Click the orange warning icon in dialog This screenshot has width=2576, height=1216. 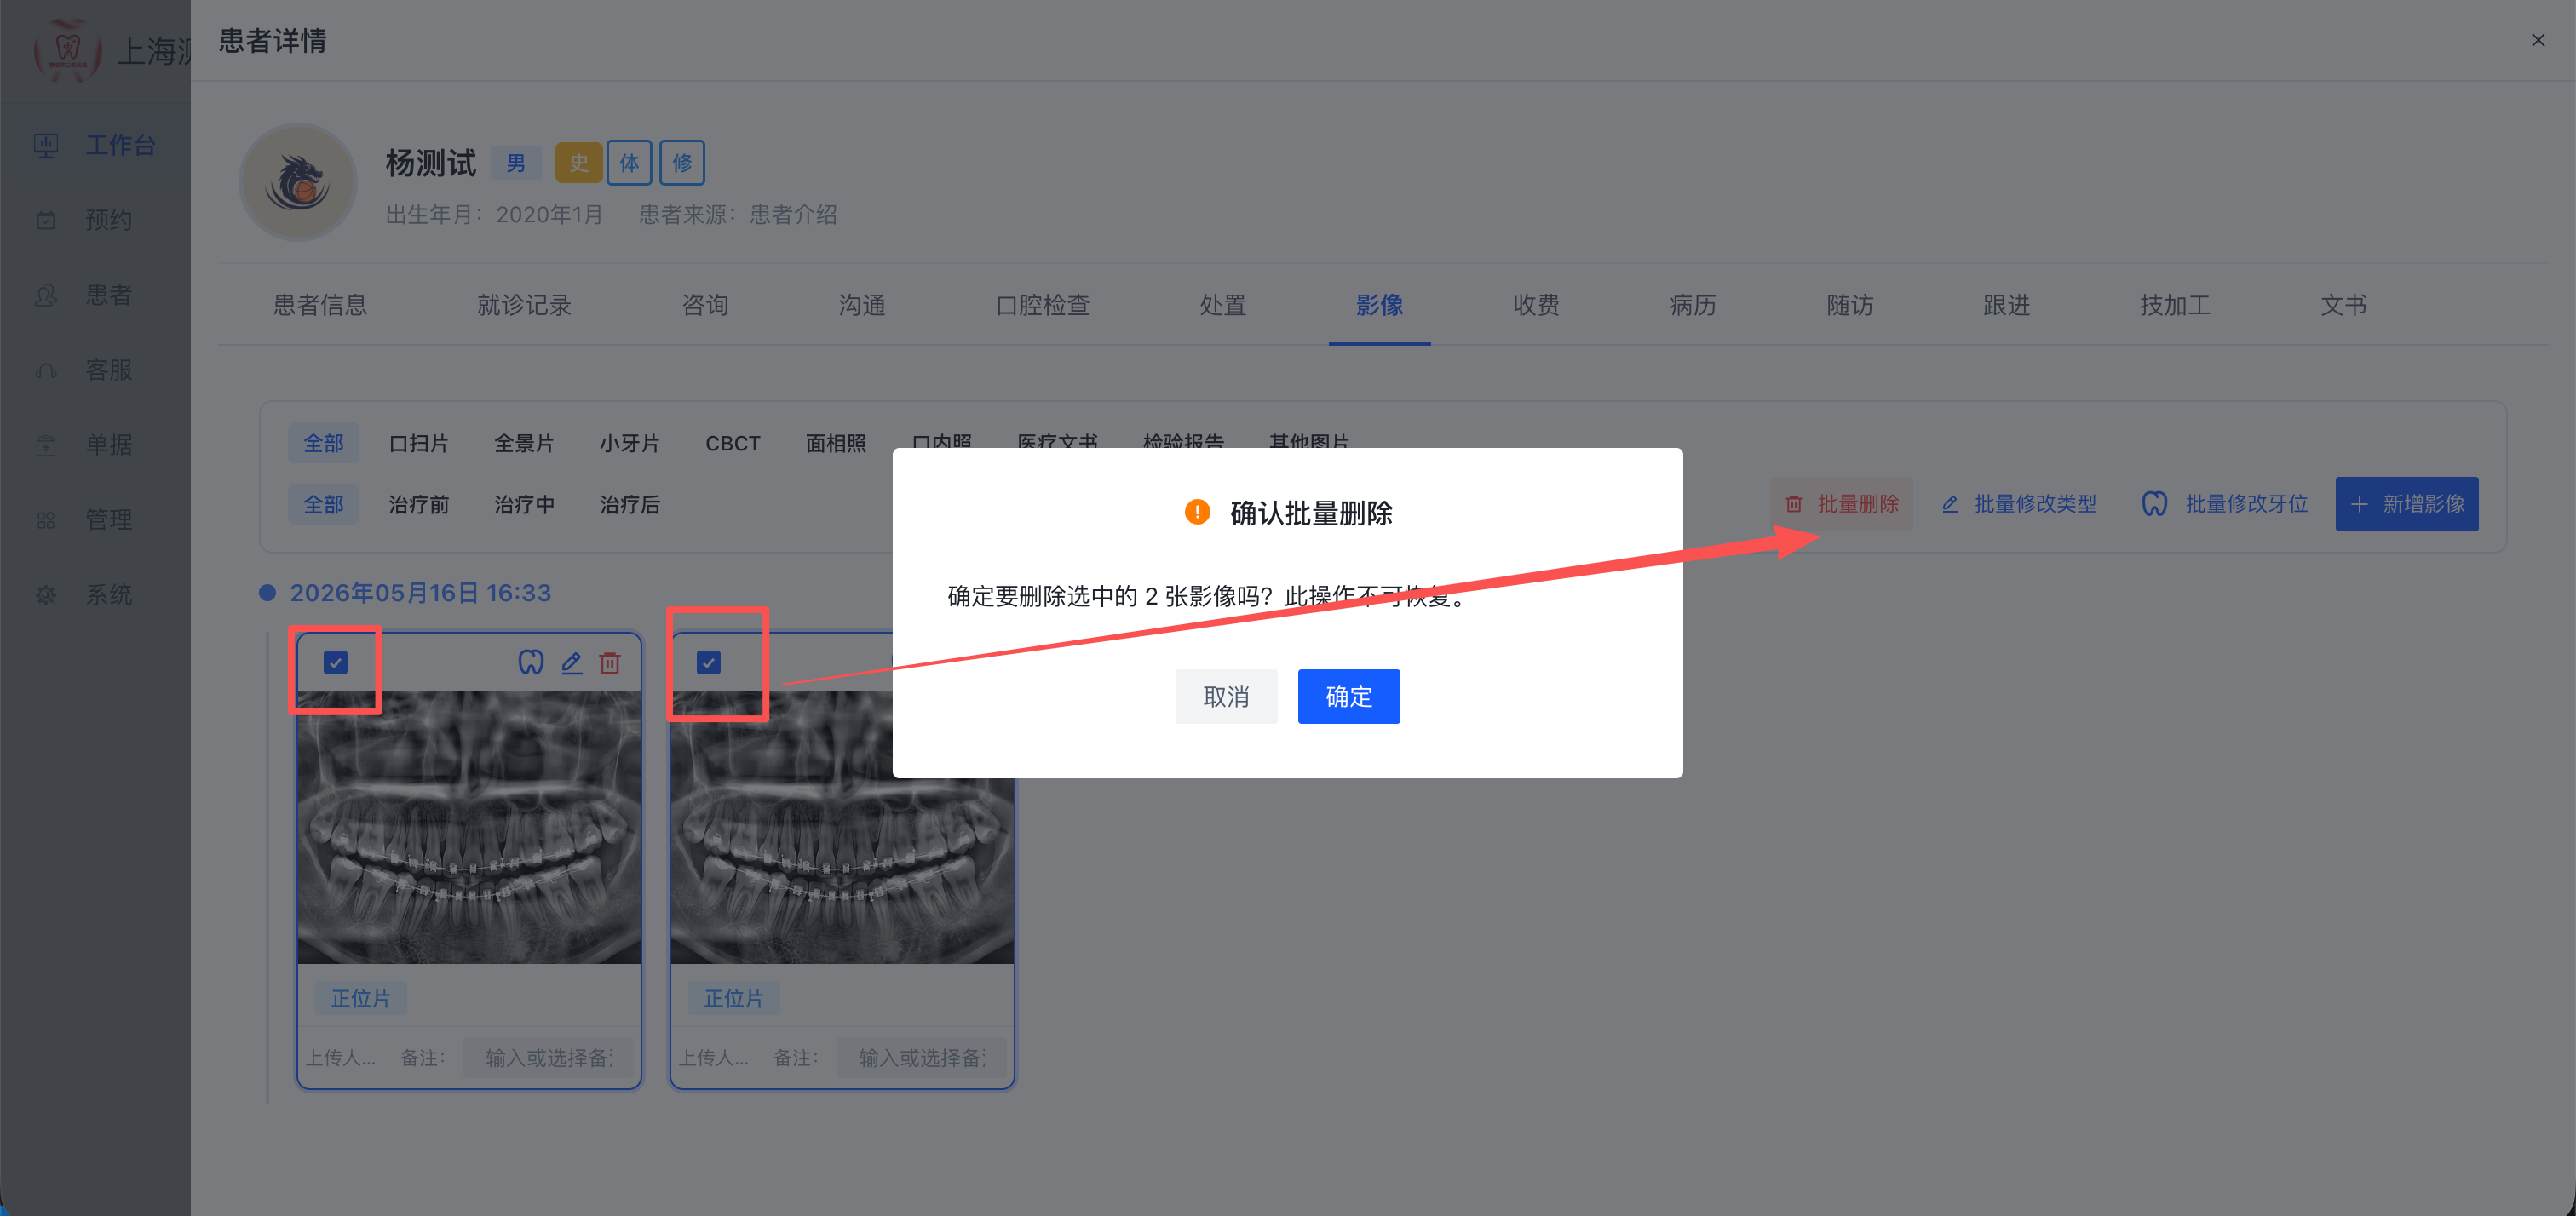(x=1197, y=512)
